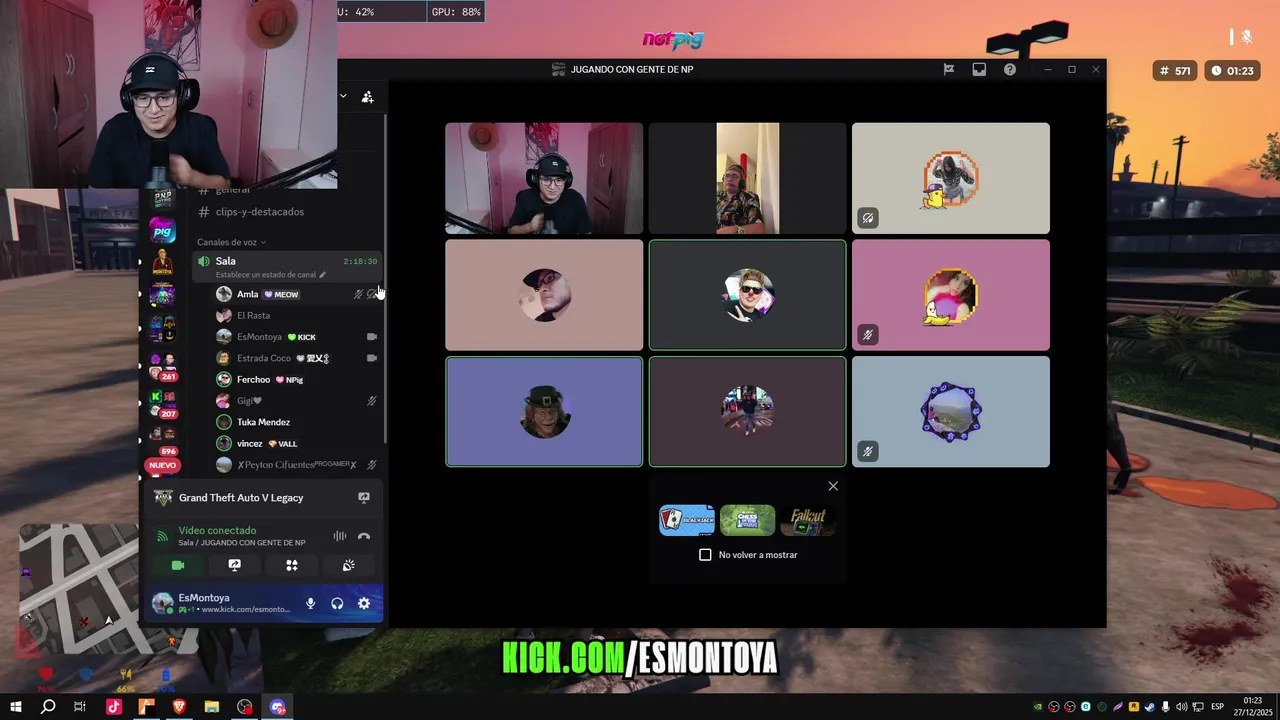The width and height of the screenshot is (1280, 720).
Task: Launch Chess in the Park activity
Action: (x=747, y=520)
